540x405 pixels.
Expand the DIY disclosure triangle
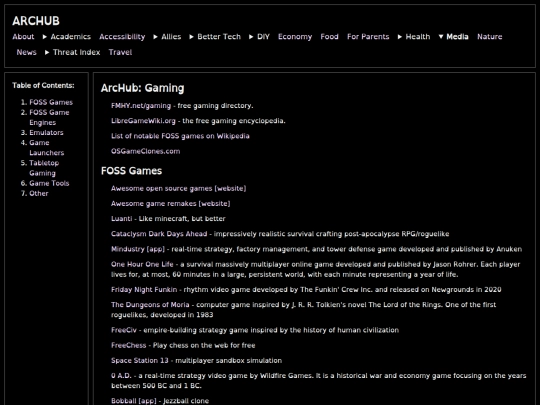(x=251, y=37)
